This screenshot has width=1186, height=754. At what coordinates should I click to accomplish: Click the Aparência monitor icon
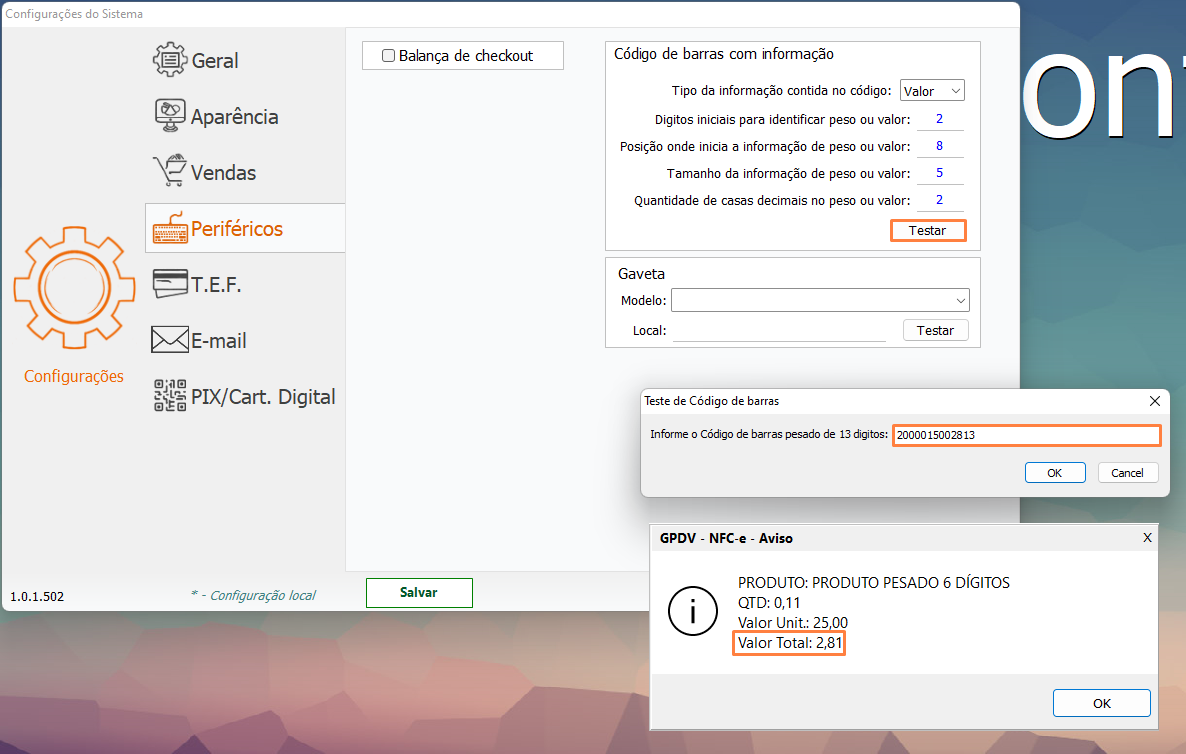(x=168, y=115)
